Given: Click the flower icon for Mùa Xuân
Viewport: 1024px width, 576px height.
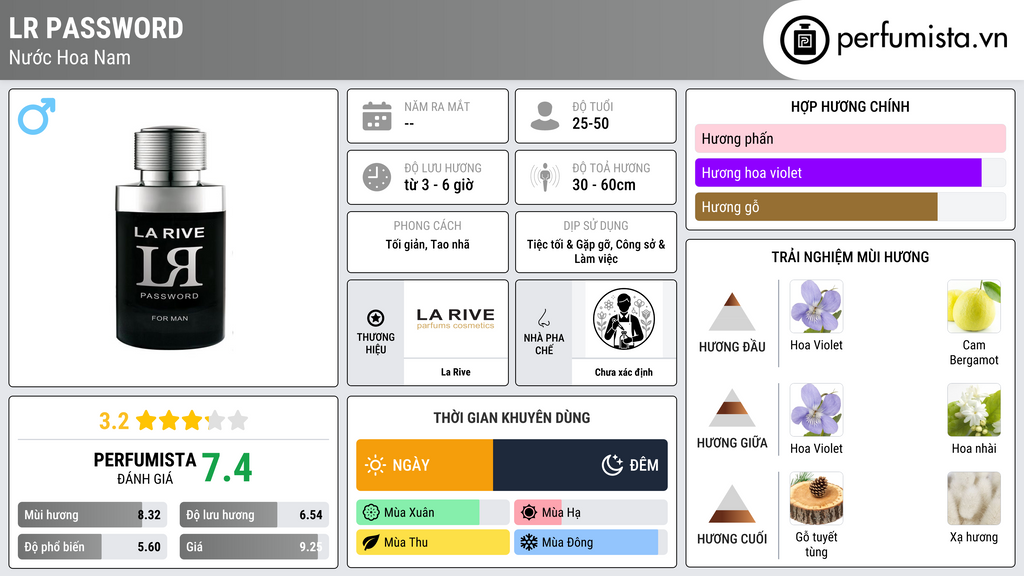Looking at the screenshot, I should click(371, 513).
